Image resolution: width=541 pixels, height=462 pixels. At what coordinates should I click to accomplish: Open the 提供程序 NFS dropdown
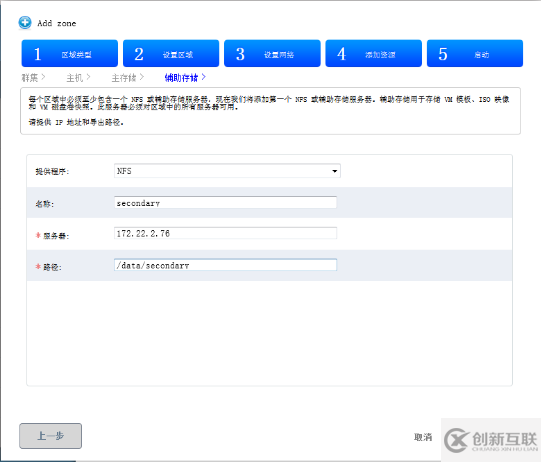pyautogui.click(x=227, y=171)
